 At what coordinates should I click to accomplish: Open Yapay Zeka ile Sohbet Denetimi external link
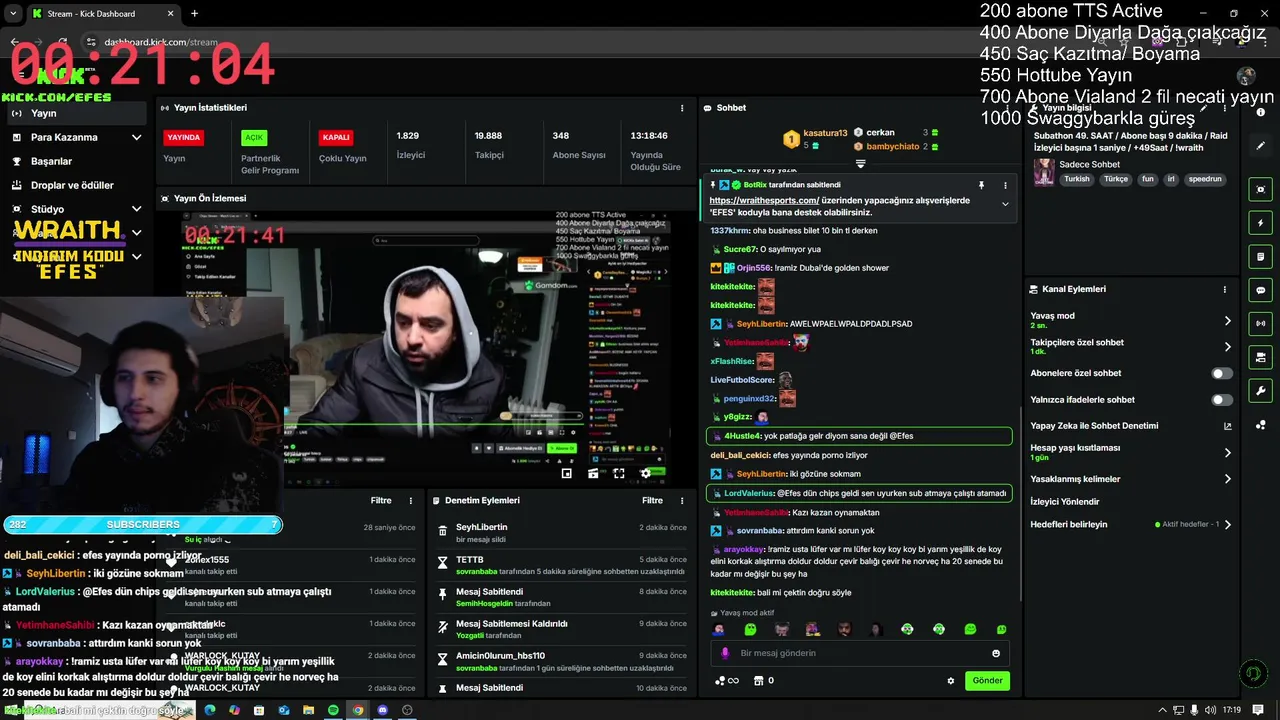[1228, 426]
